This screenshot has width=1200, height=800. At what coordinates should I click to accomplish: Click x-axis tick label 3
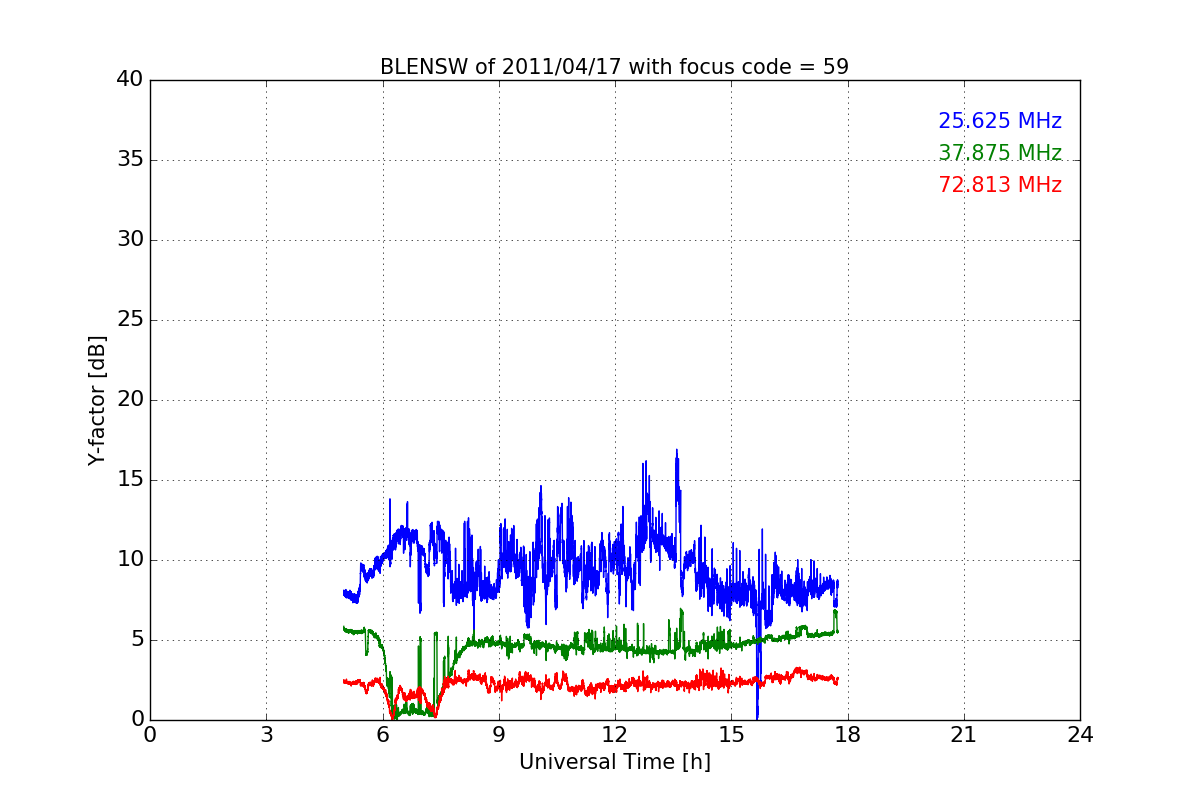point(266,735)
